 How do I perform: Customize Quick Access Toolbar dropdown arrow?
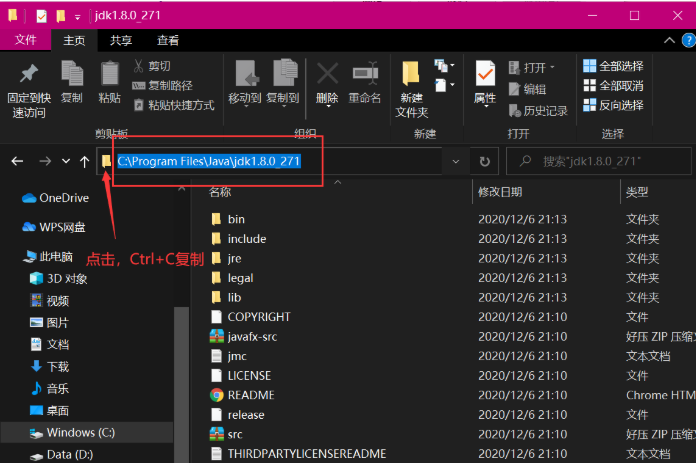[78, 17]
